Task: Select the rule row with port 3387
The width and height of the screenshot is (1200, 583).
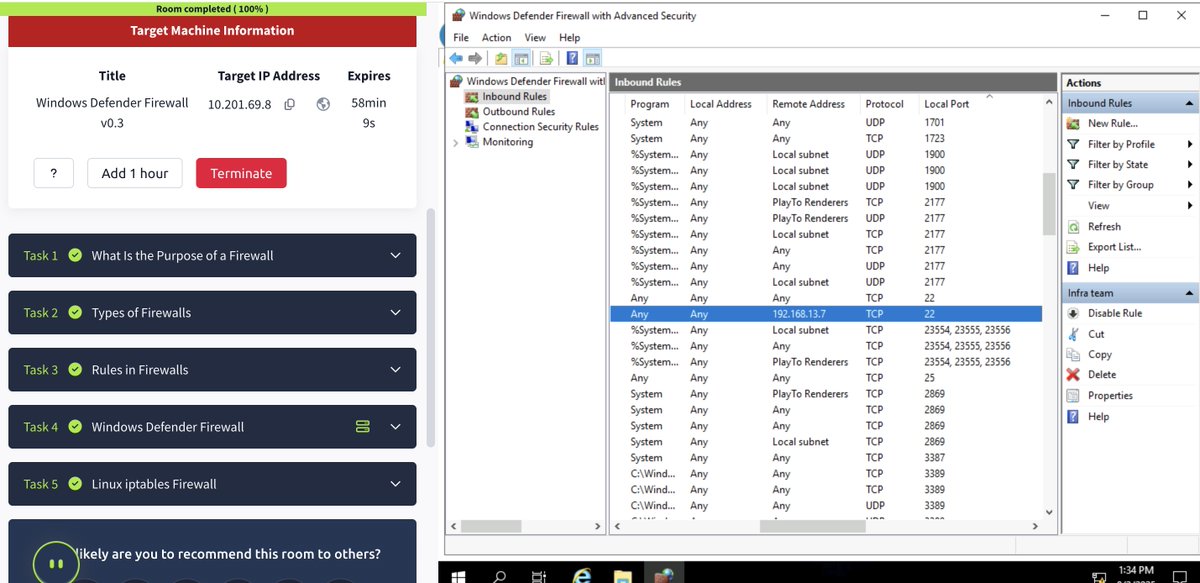Action: (826, 458)
